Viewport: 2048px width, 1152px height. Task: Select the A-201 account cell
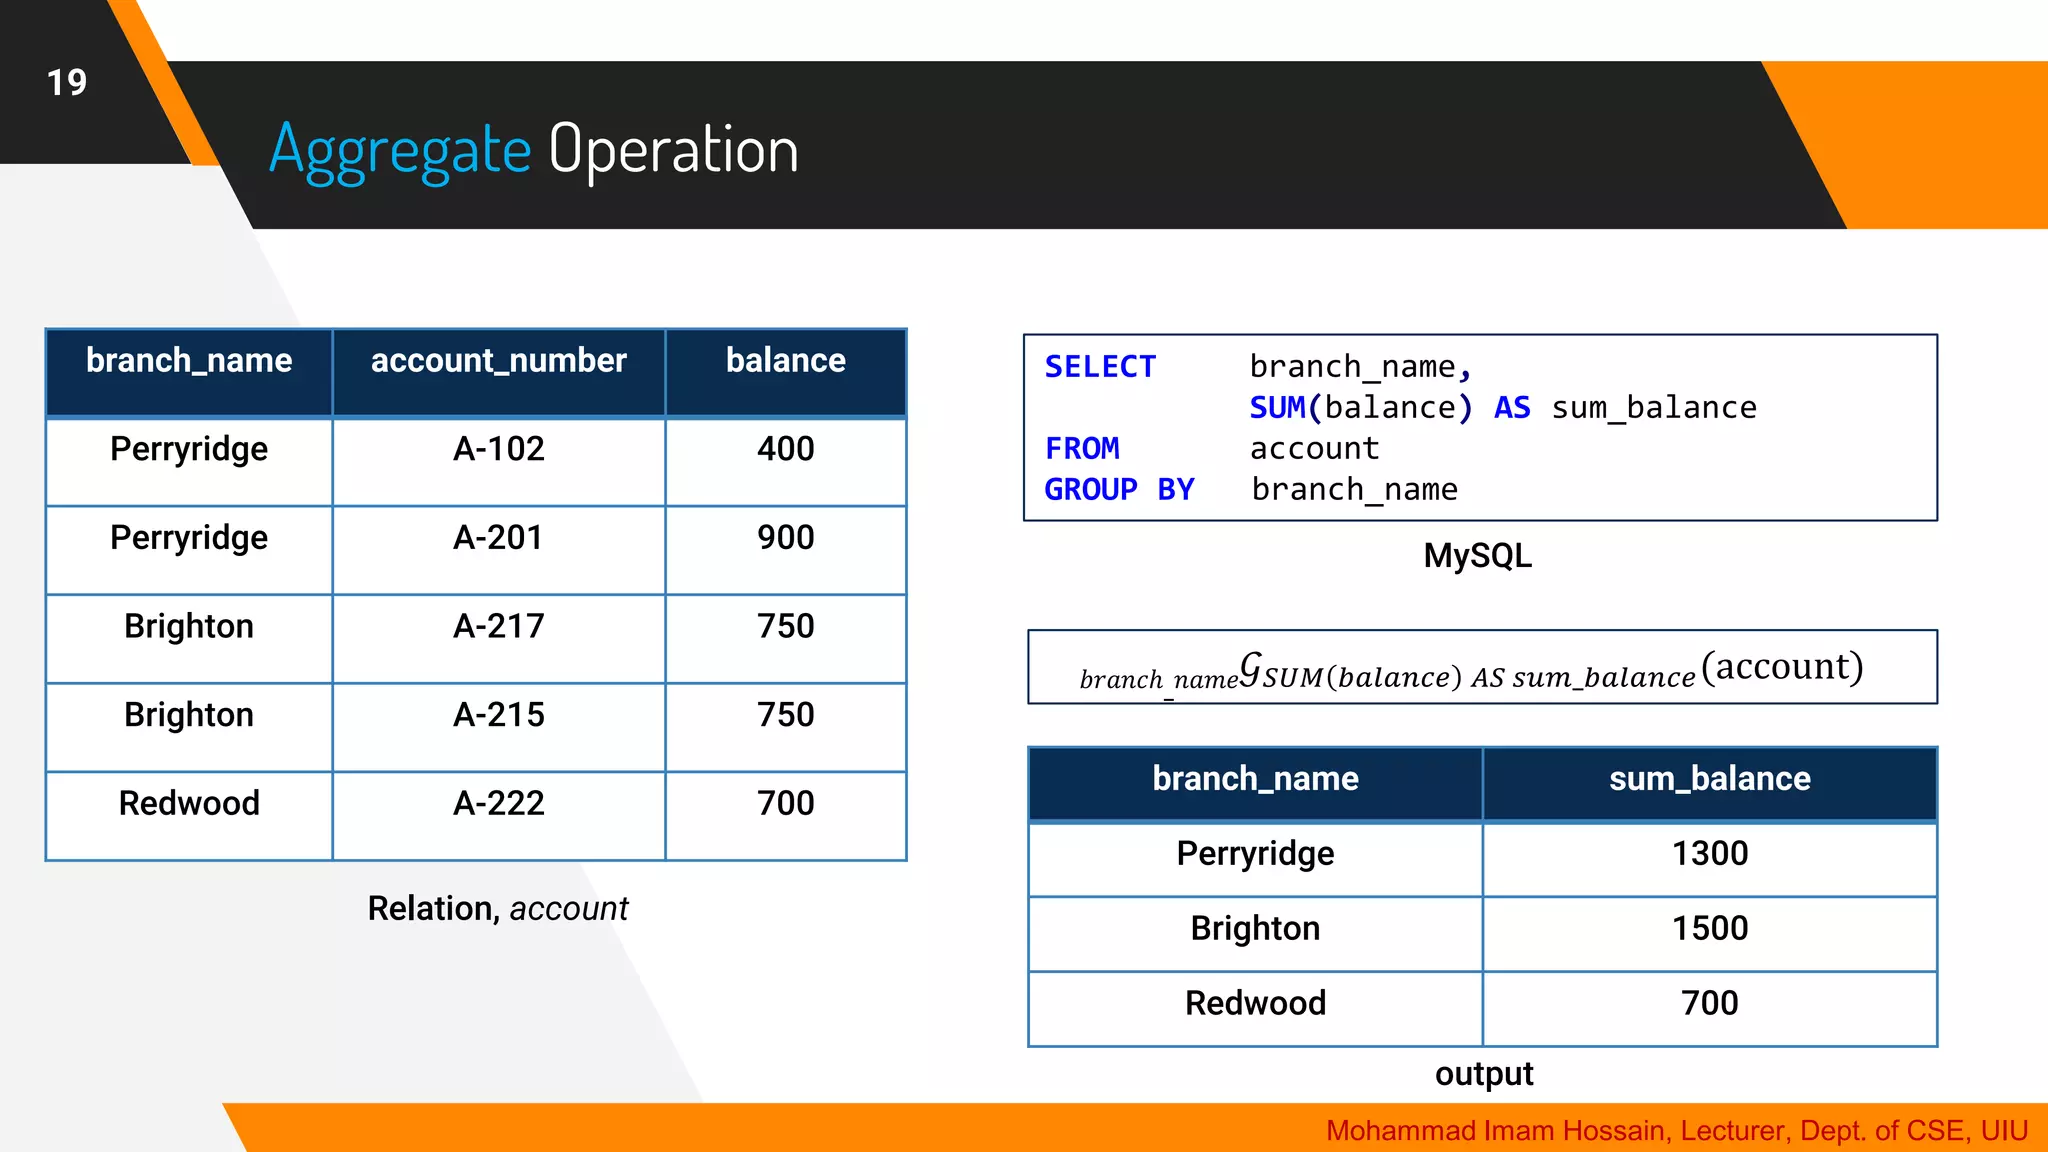pyautogui.click(x=498, y=538)
